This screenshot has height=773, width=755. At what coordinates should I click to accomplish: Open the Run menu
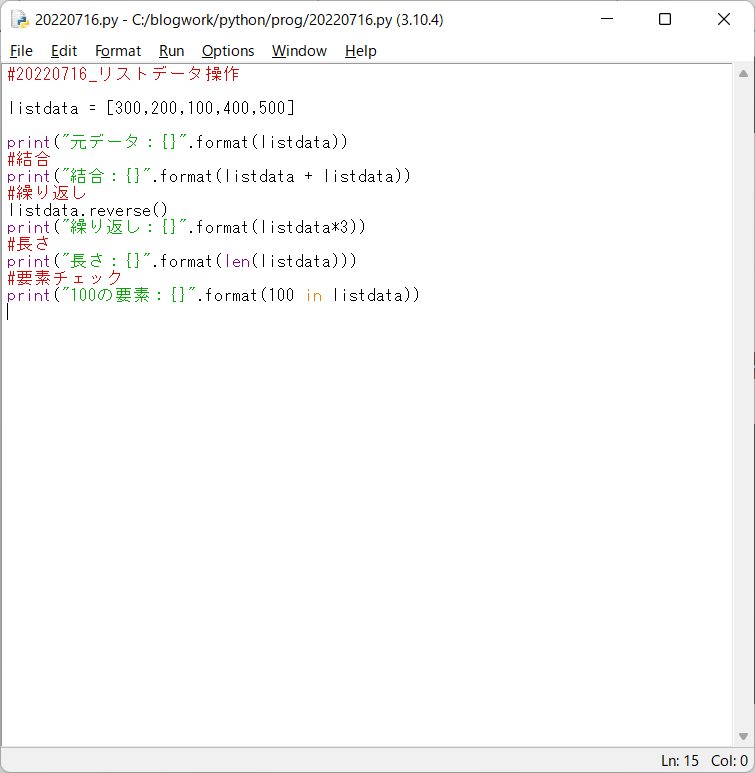tap(171, 51)
